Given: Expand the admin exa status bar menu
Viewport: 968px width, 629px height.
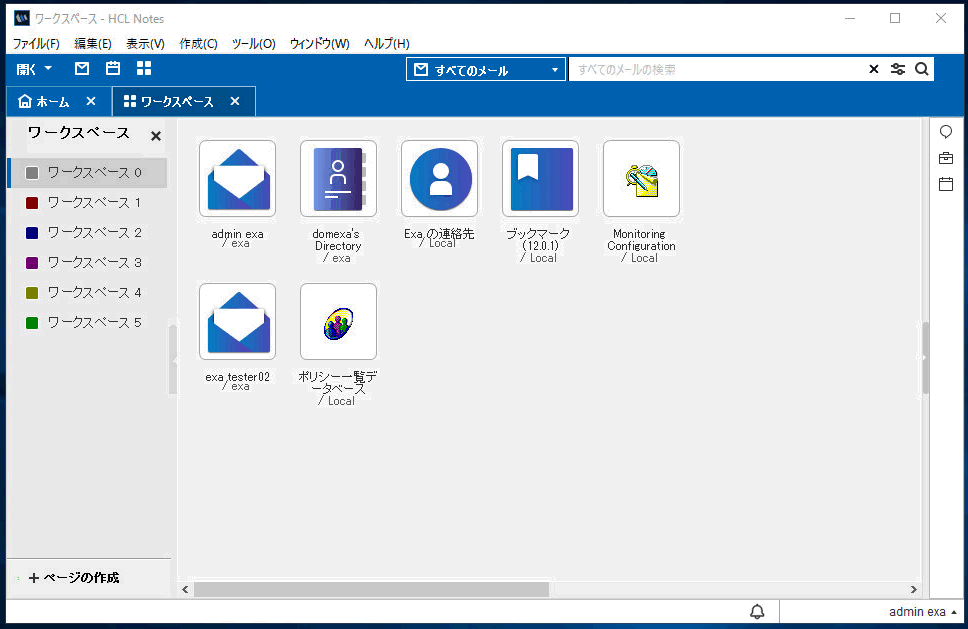Looking at the screenshot, I should click(922, 612).
